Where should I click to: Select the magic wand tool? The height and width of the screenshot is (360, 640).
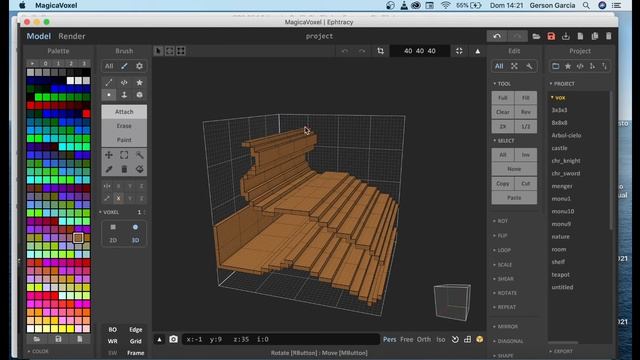click(x=140, y=155)
